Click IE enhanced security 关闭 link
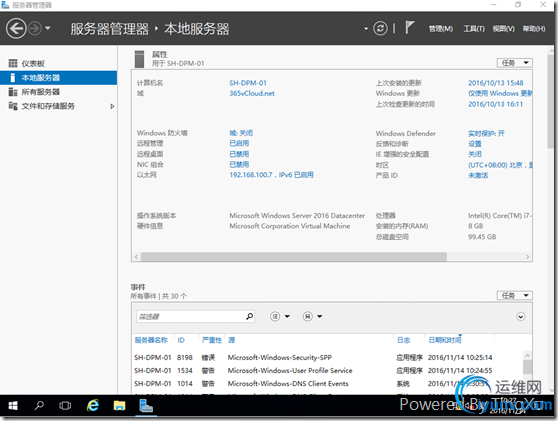 (475, 154)
